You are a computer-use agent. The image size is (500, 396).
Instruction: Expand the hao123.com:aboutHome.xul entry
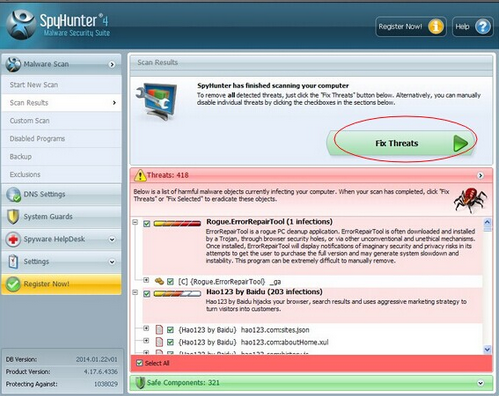146,340
